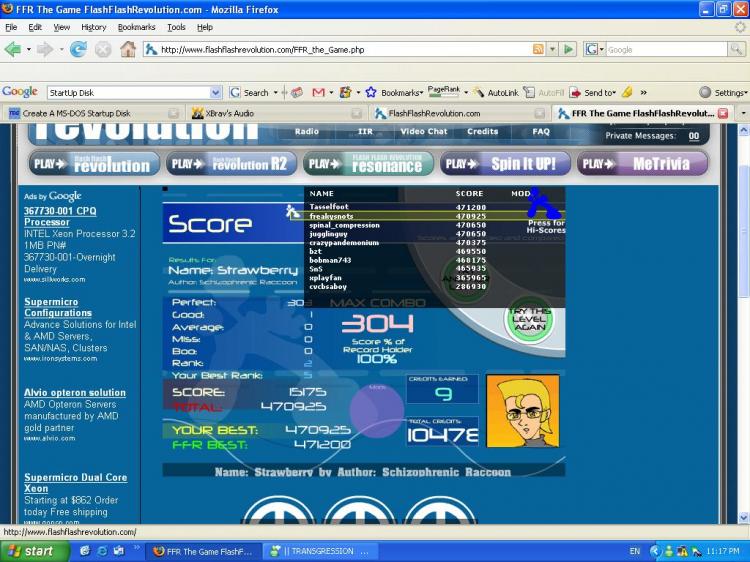Open the Video Chat nav link
This screenshot has height=562, width=750.
(424, 132)
